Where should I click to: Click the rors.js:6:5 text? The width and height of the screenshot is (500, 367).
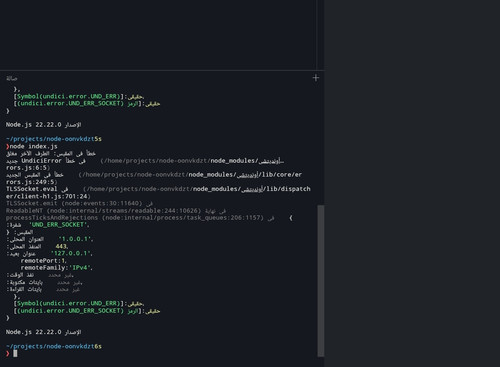[28, 168]
